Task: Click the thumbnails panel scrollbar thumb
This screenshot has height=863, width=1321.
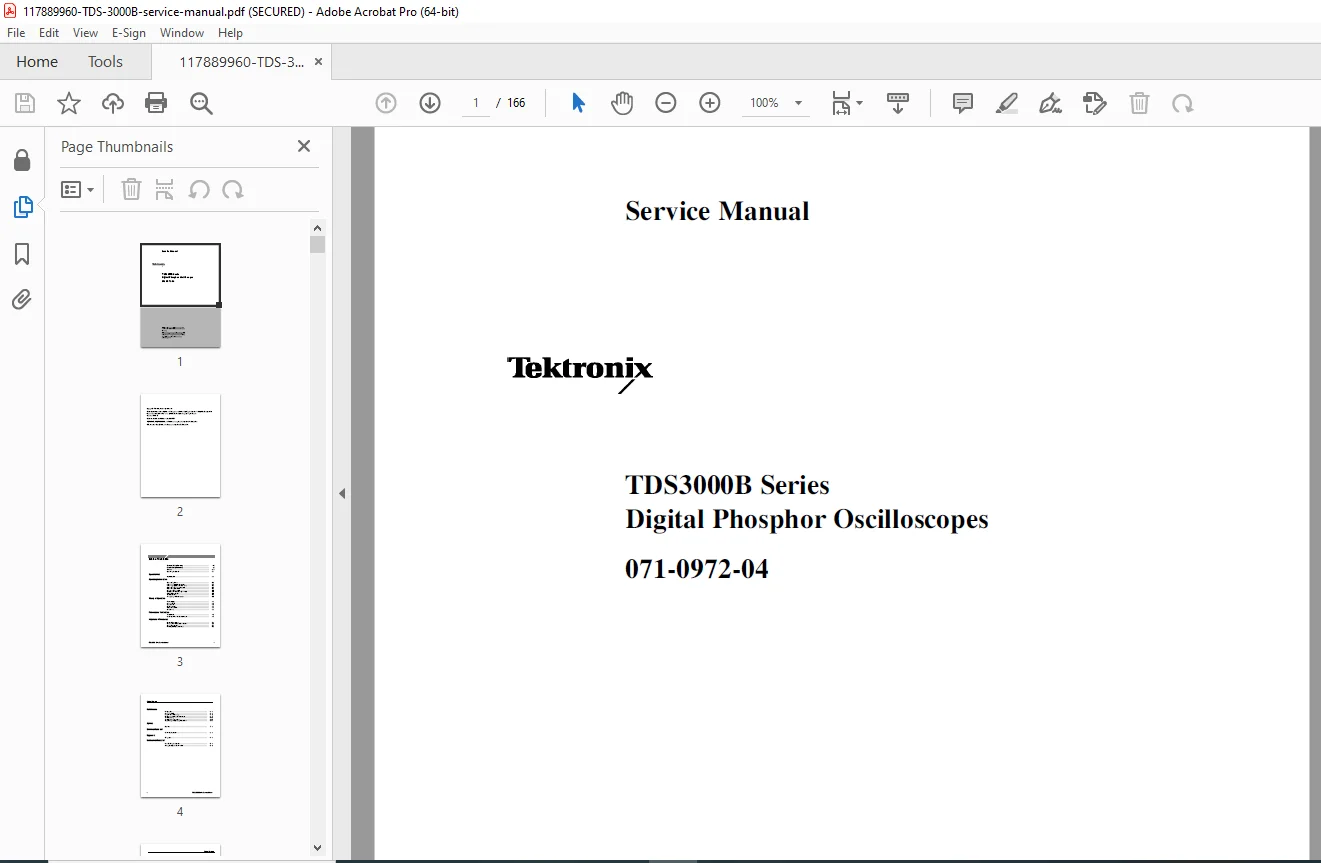Action: coord(317,244)
